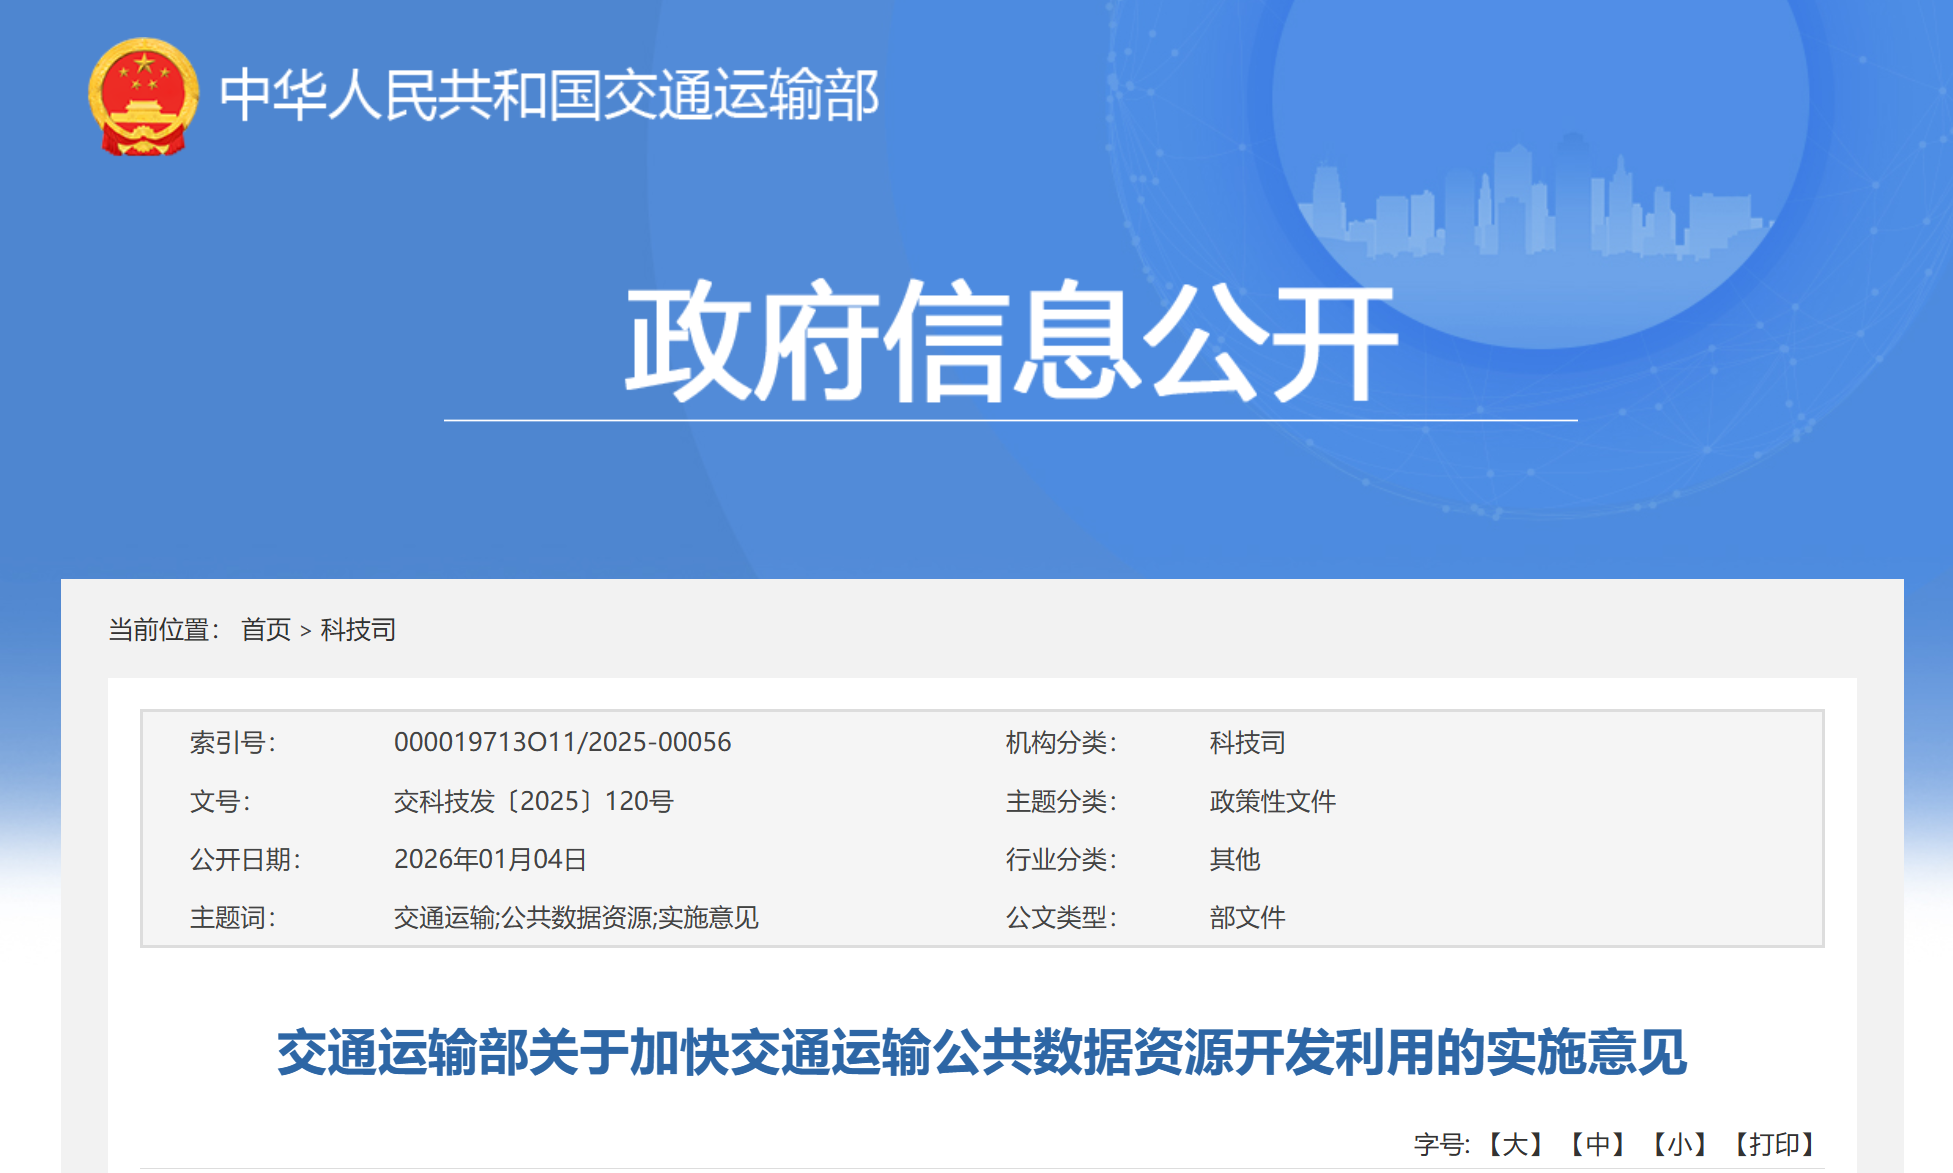Click the national emblem logo icon

(x=143, y=97)
